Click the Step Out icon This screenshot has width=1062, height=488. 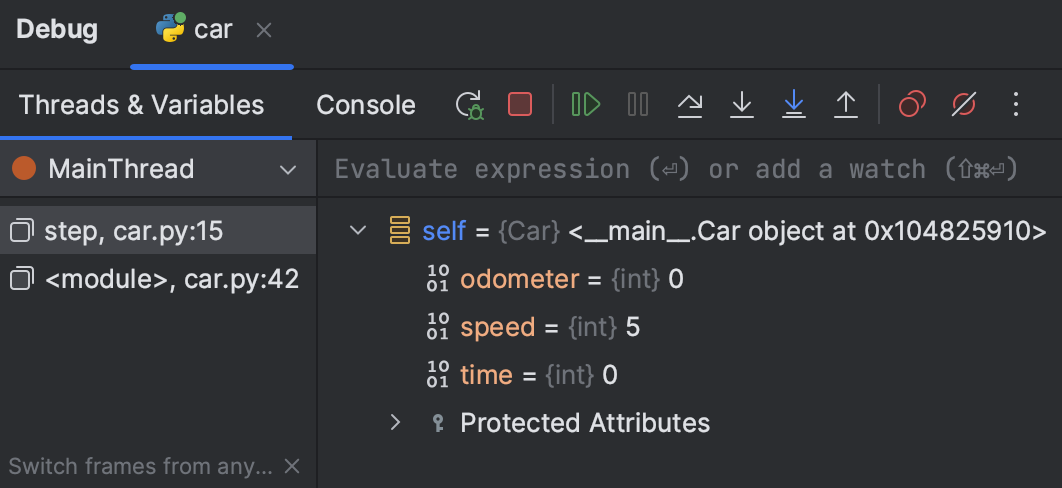tap(846, 104)
